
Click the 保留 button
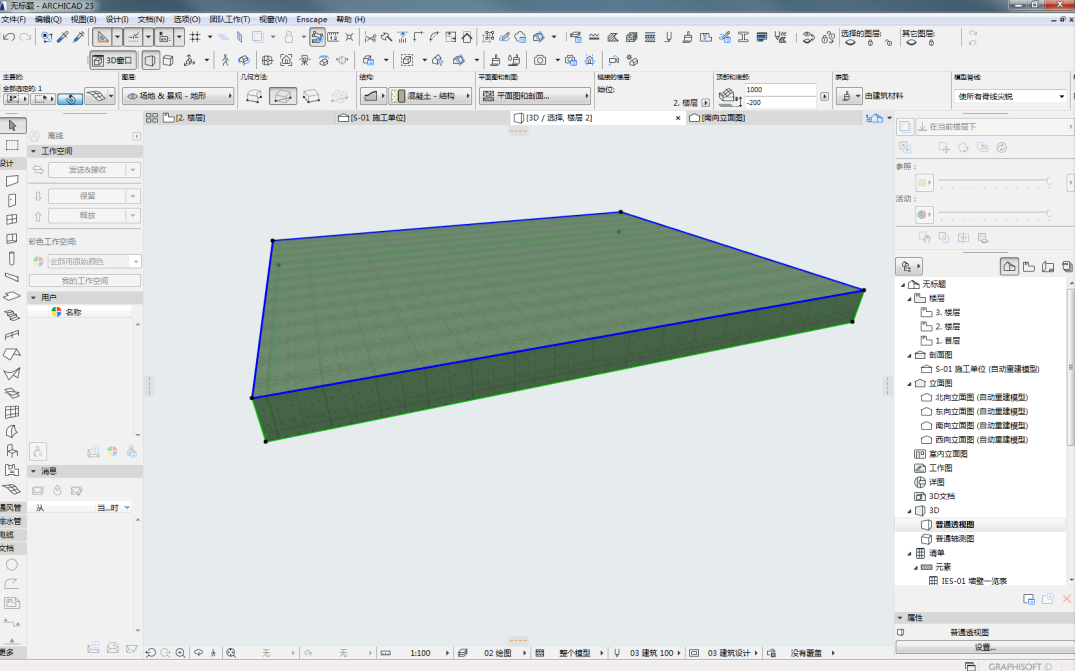[87, 196]
